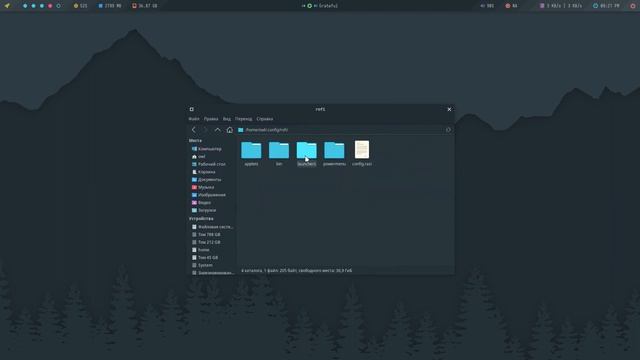The width and height of the screenshot is (640, 360).
Task: Select the config.rasi file
Action: (362, 153)
